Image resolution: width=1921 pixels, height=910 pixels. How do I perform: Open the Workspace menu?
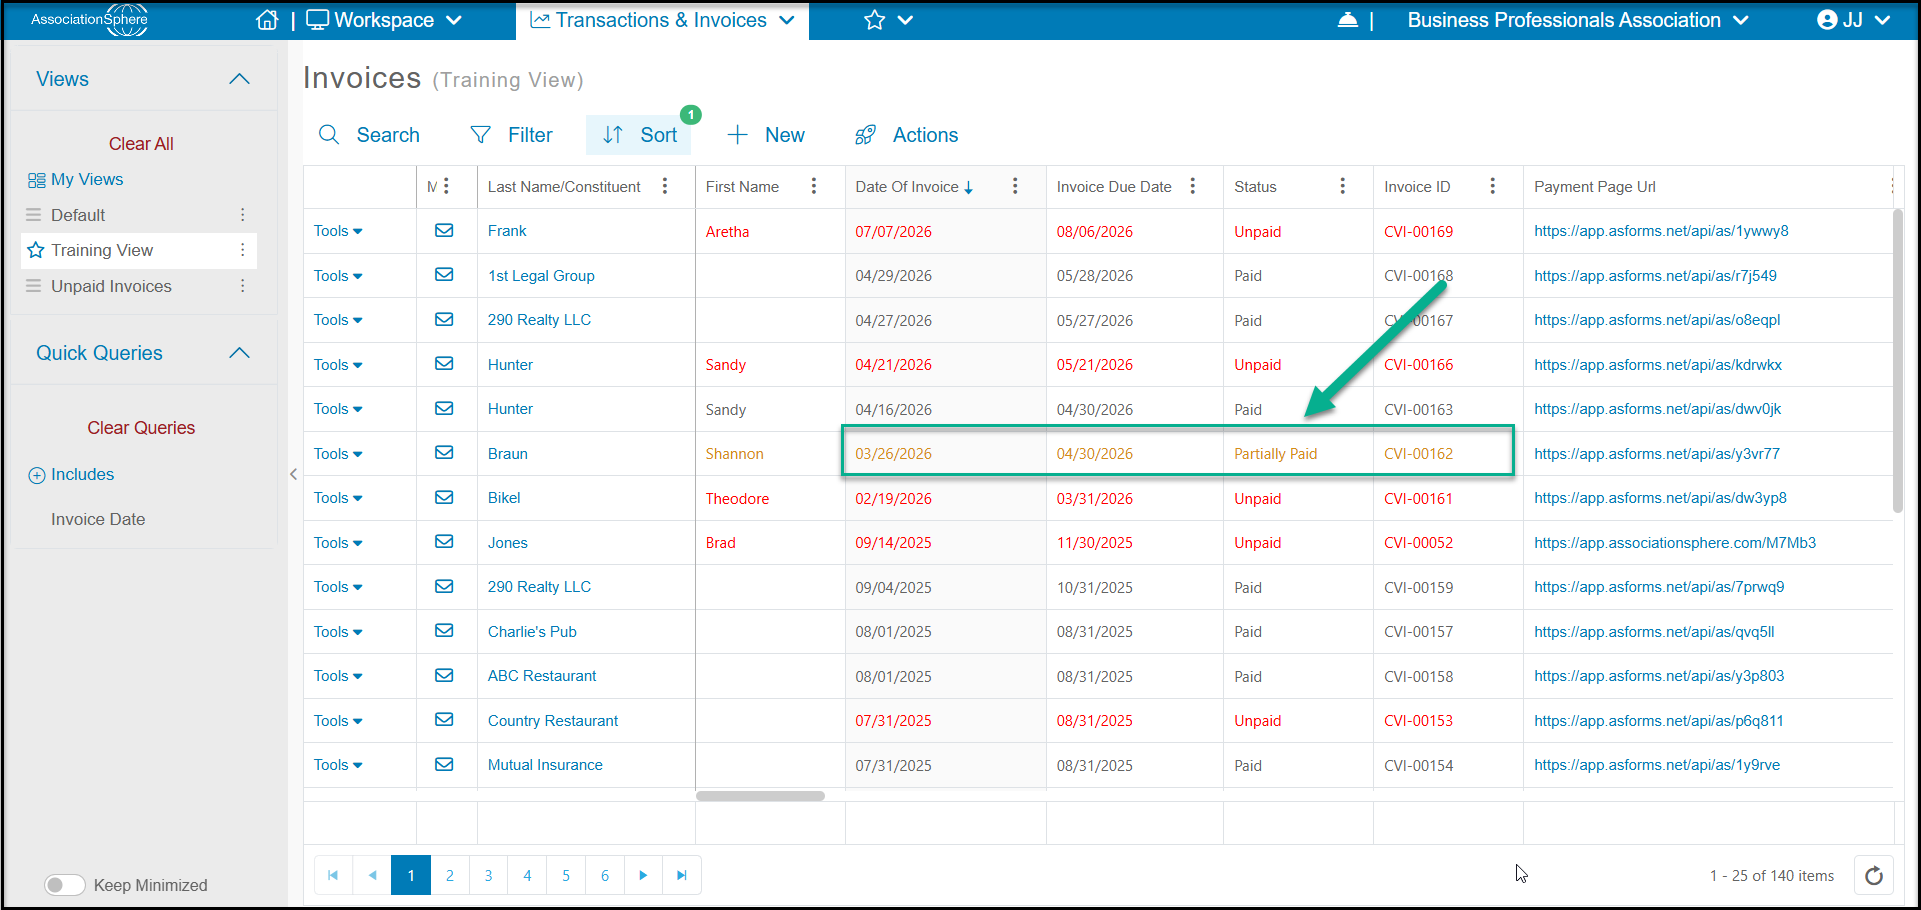pos(384,20)
